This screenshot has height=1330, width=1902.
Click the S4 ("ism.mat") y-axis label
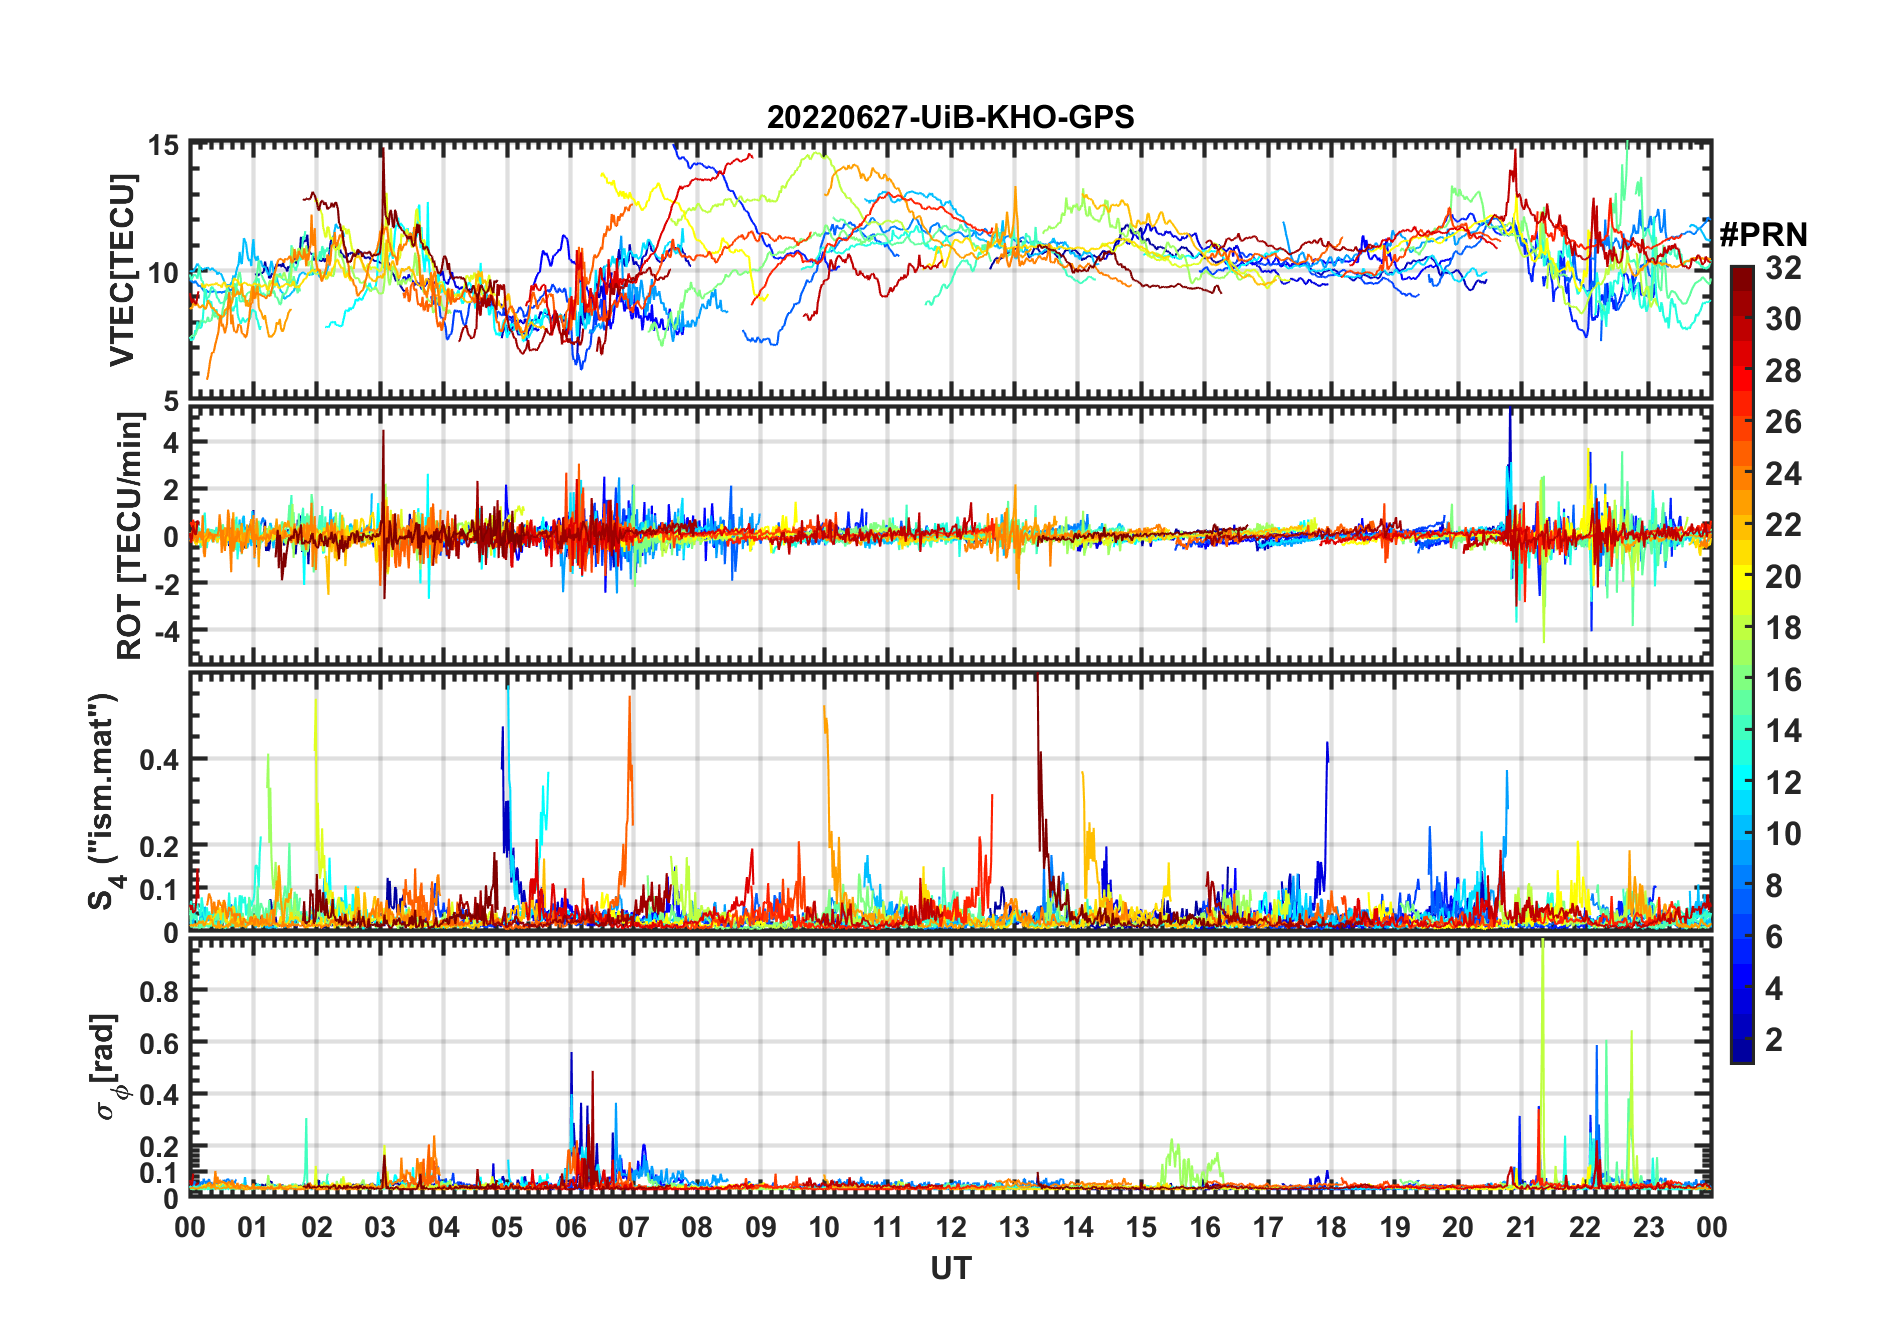103,802
